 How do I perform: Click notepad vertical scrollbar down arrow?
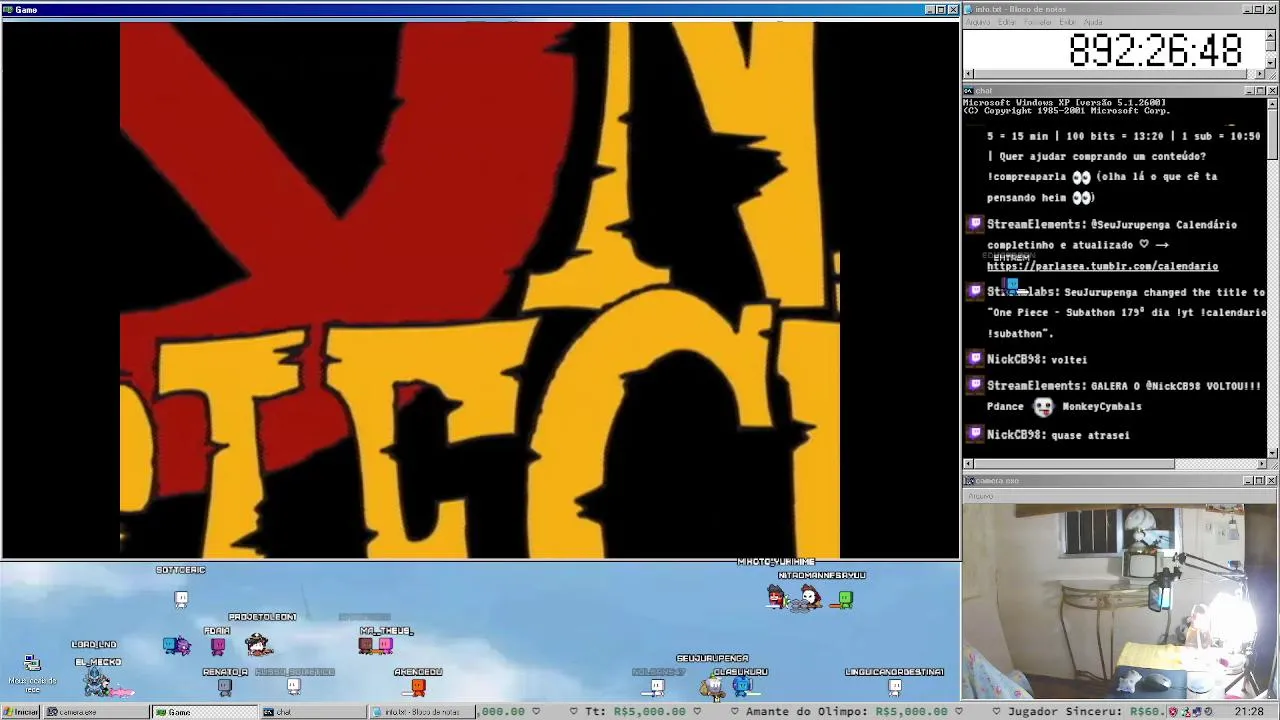(1272, 63)
